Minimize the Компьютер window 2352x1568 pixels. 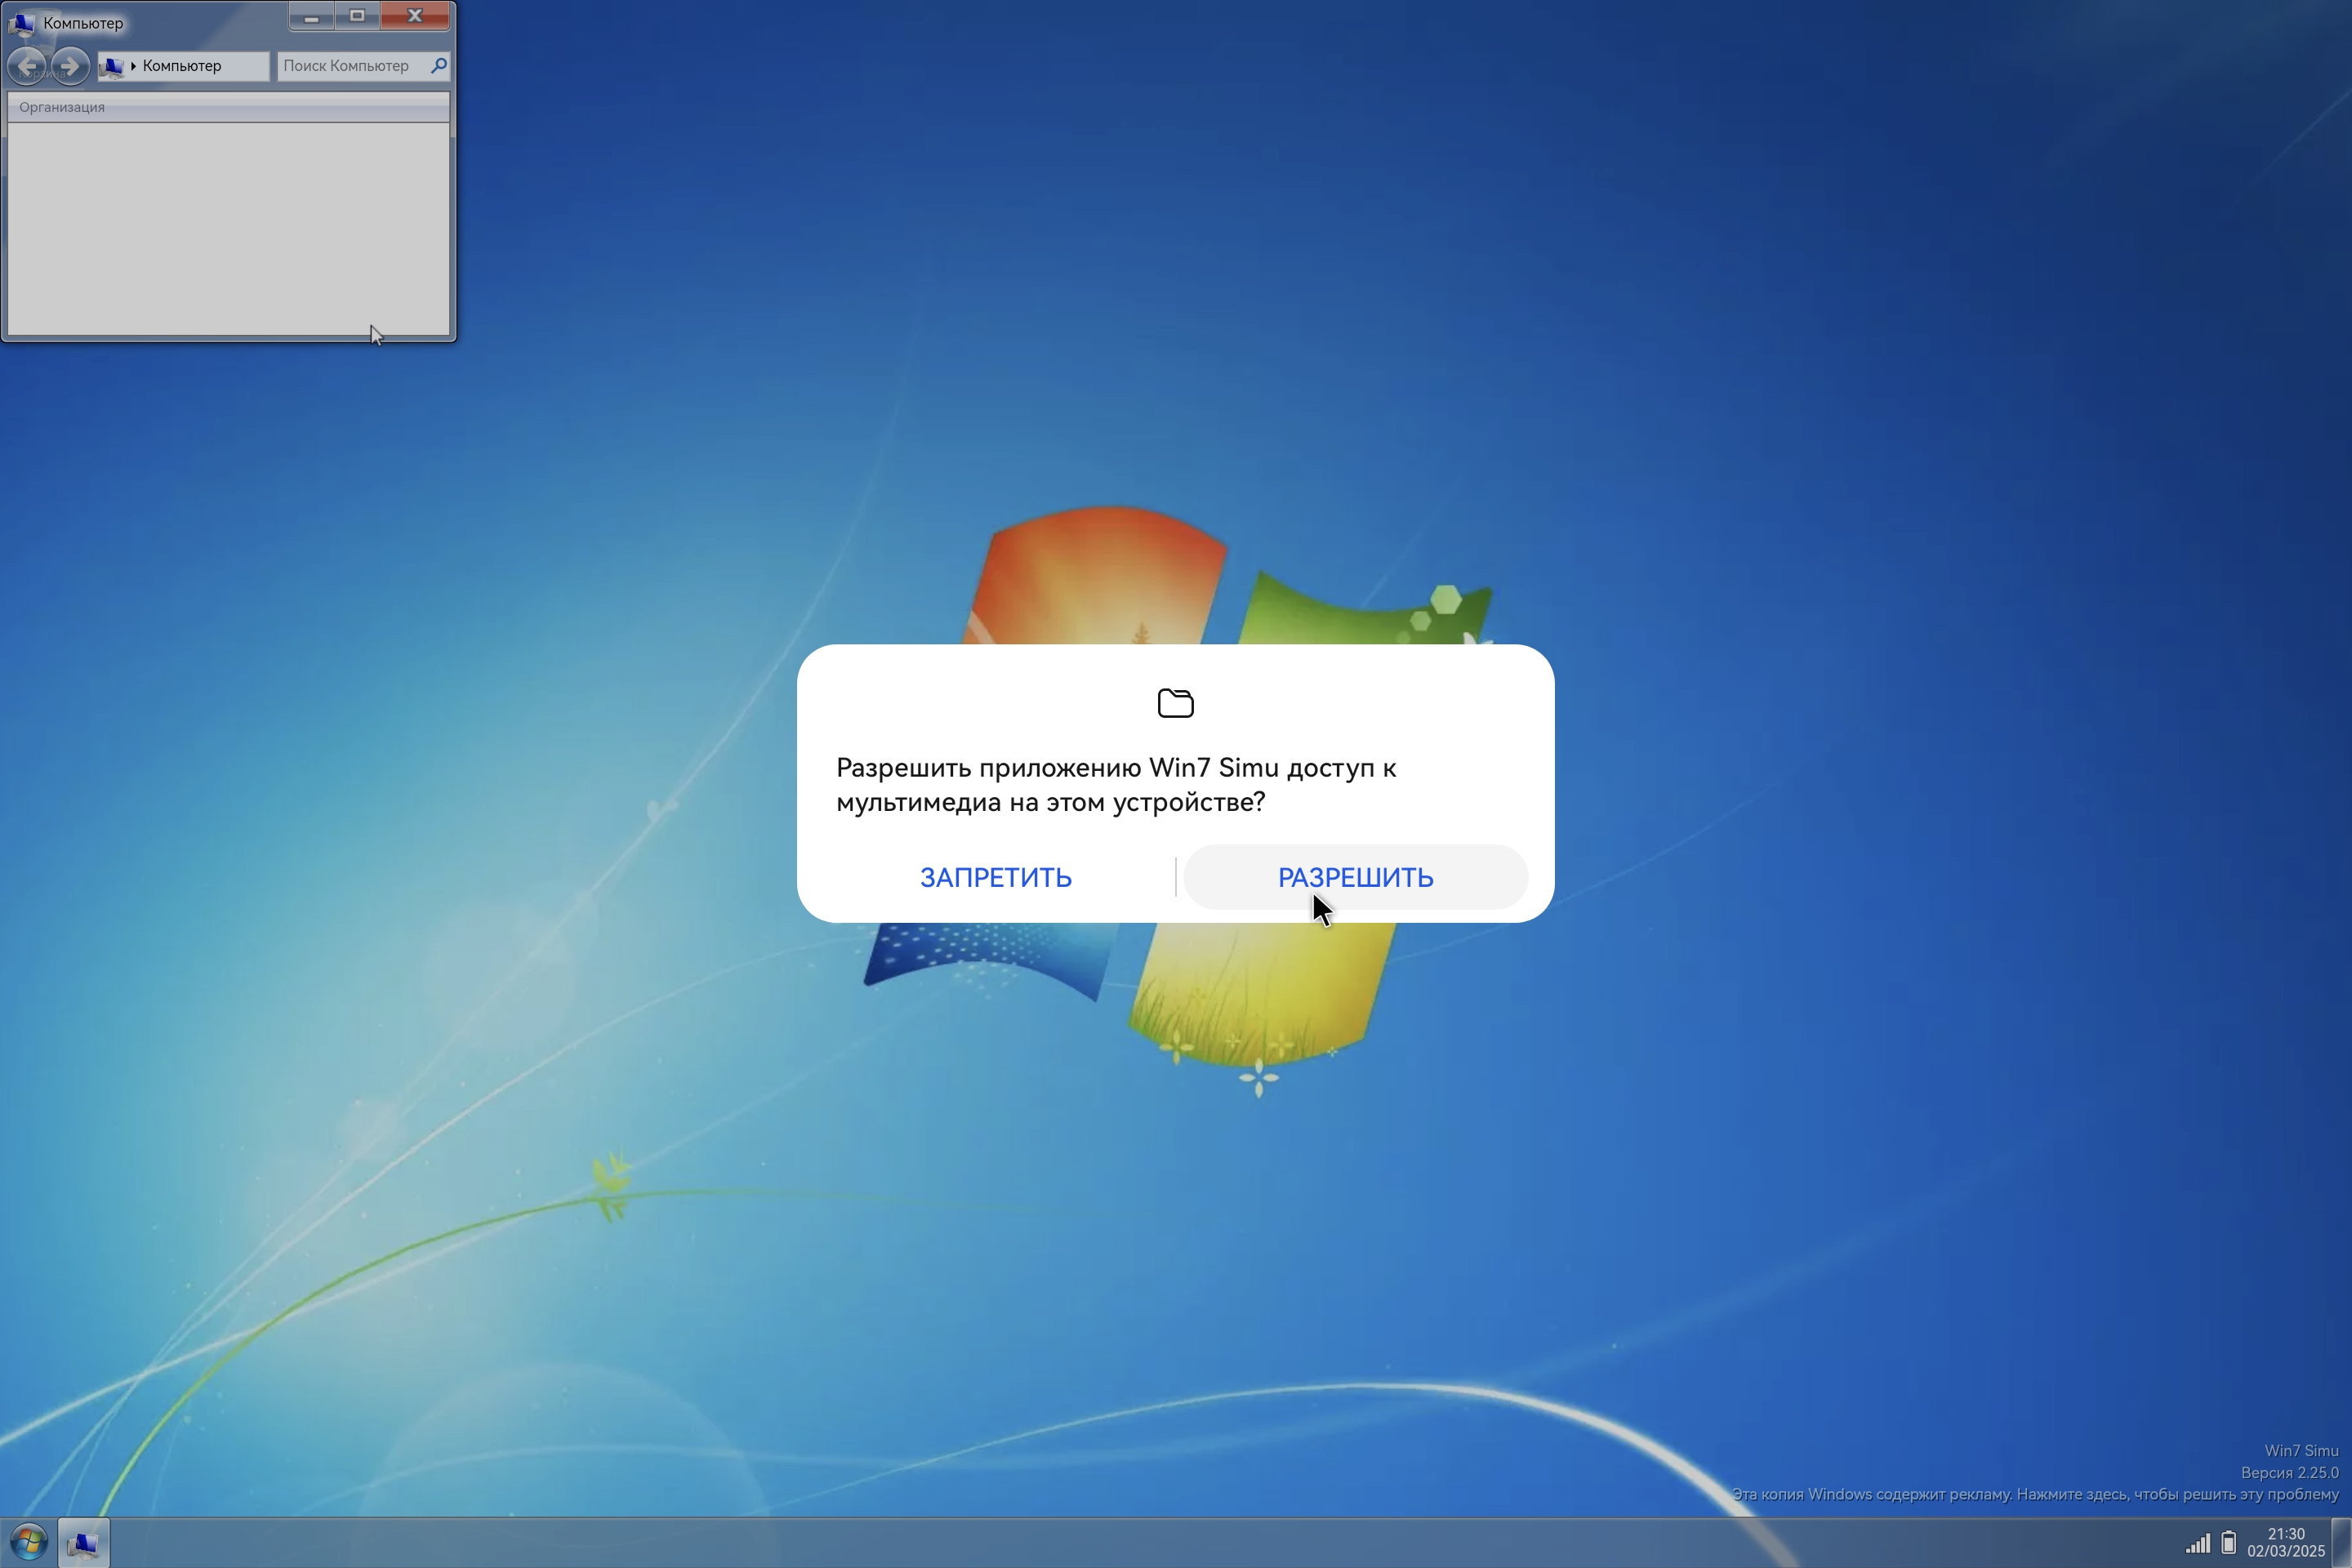pyautogui.click(x=311, y=16)
